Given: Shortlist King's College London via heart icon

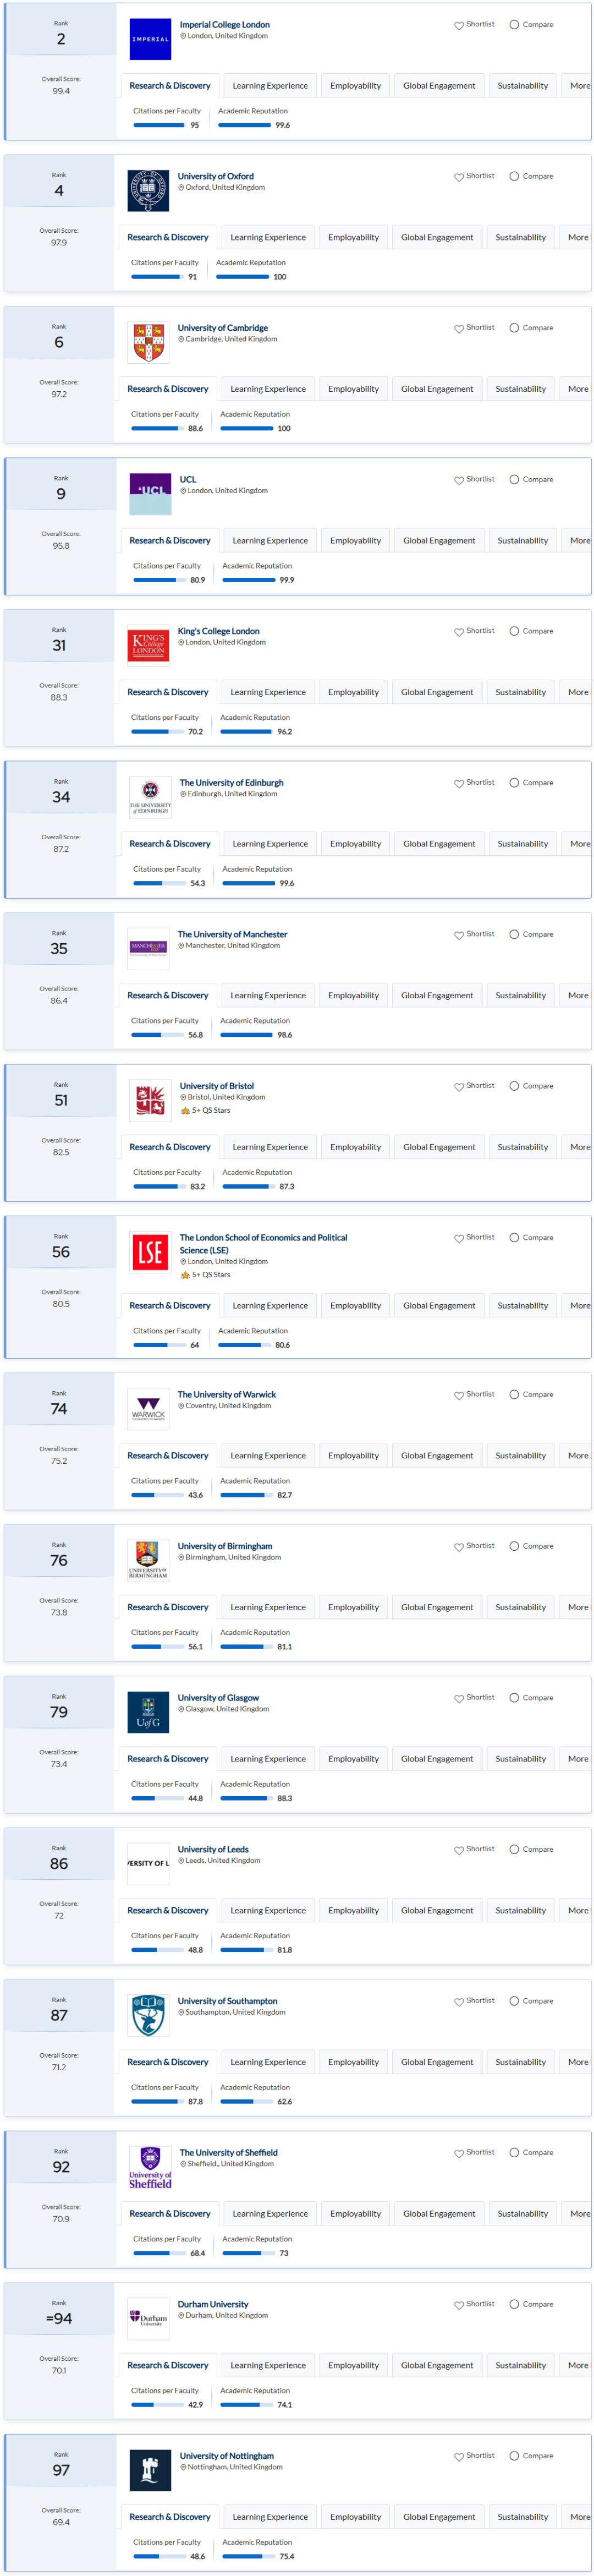Looking at the screenshot, I should [458, 632].
